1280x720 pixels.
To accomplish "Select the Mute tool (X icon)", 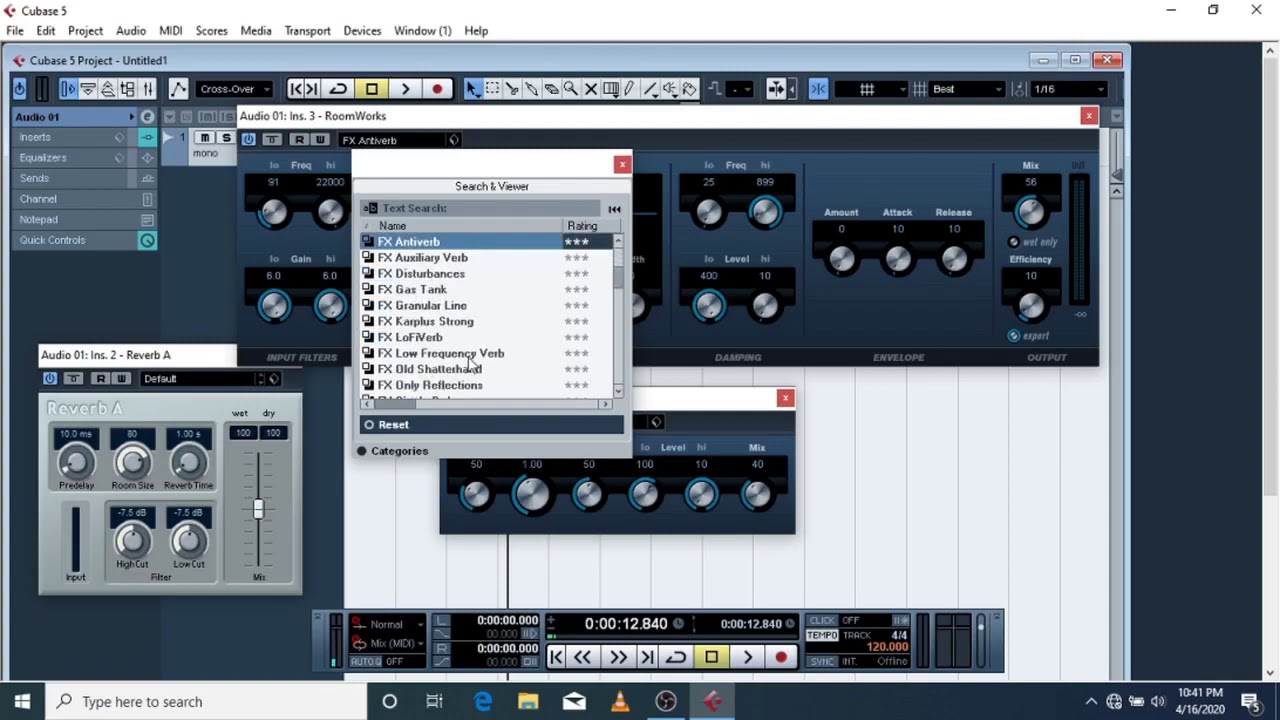I will 591,89.
